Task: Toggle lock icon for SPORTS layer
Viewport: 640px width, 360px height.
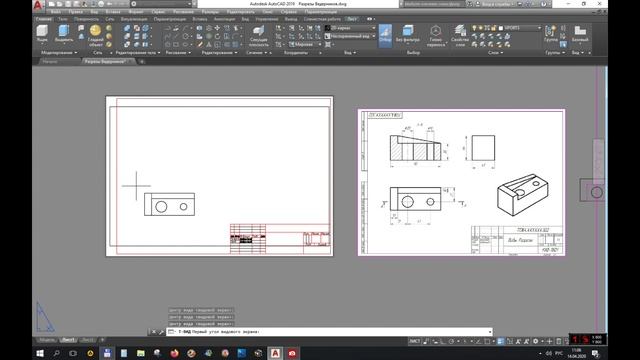Action: point(493,28)
